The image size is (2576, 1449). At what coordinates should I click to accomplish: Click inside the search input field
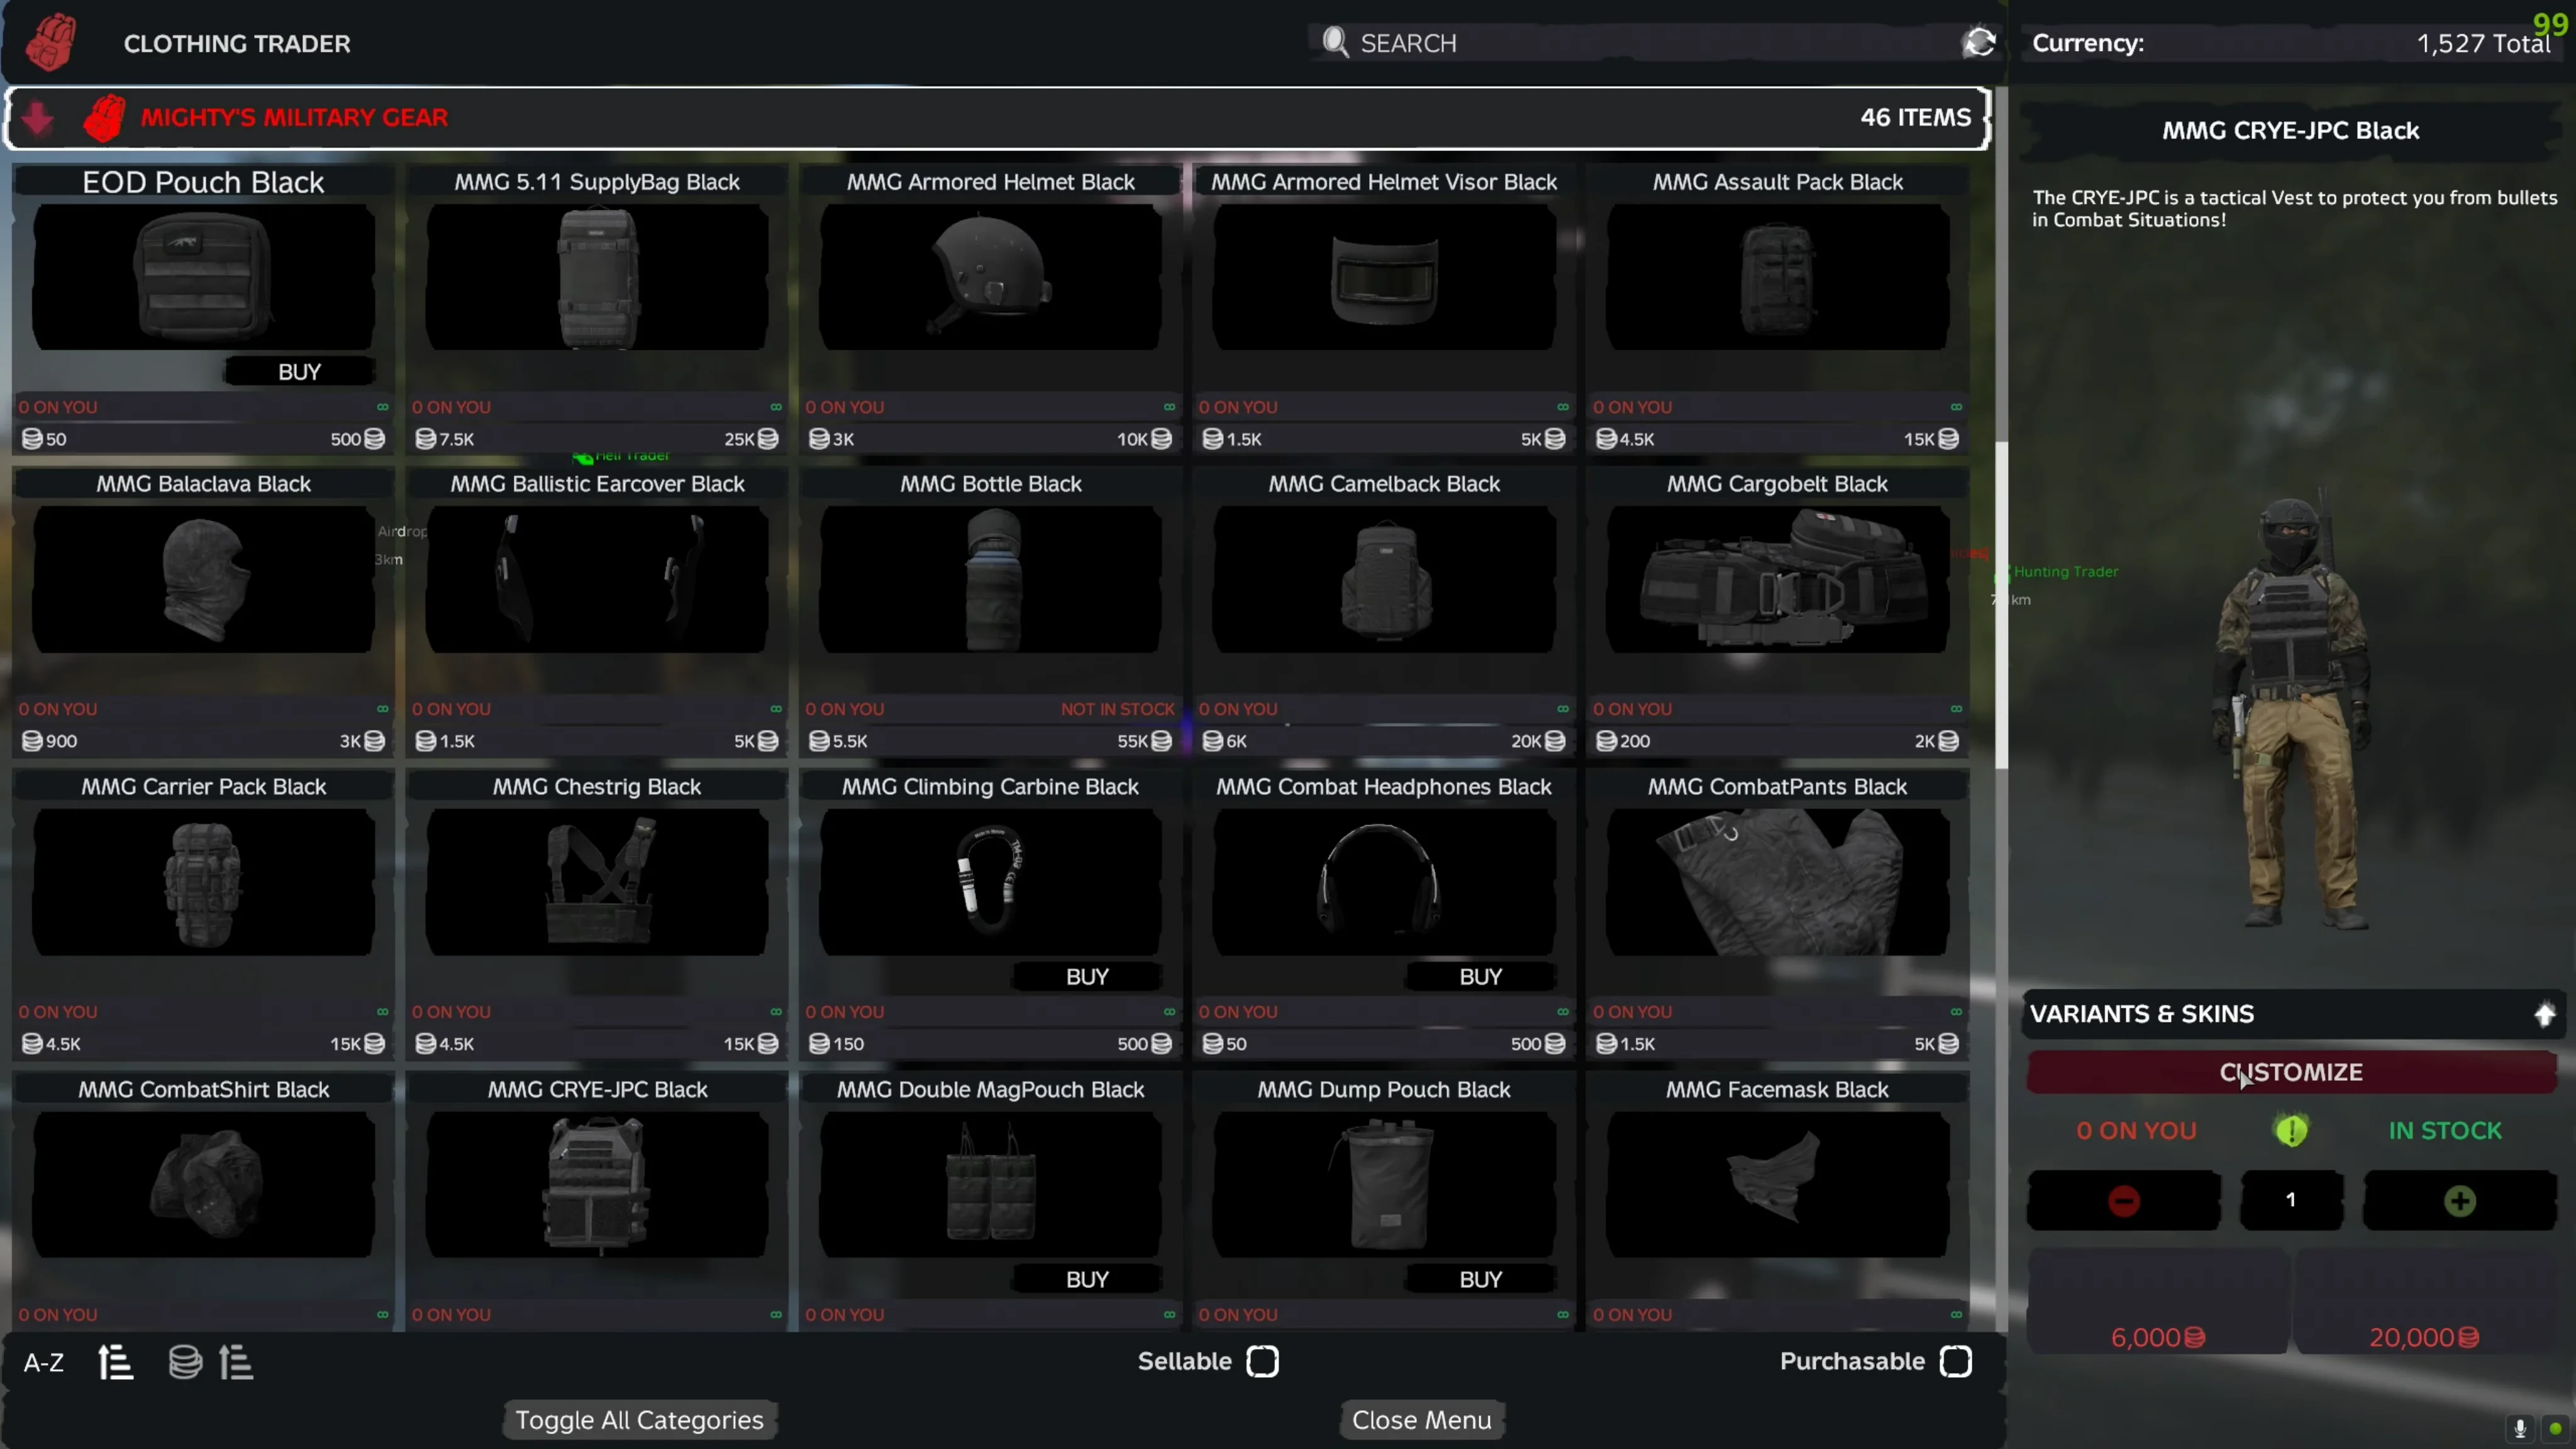[1600, 43]
